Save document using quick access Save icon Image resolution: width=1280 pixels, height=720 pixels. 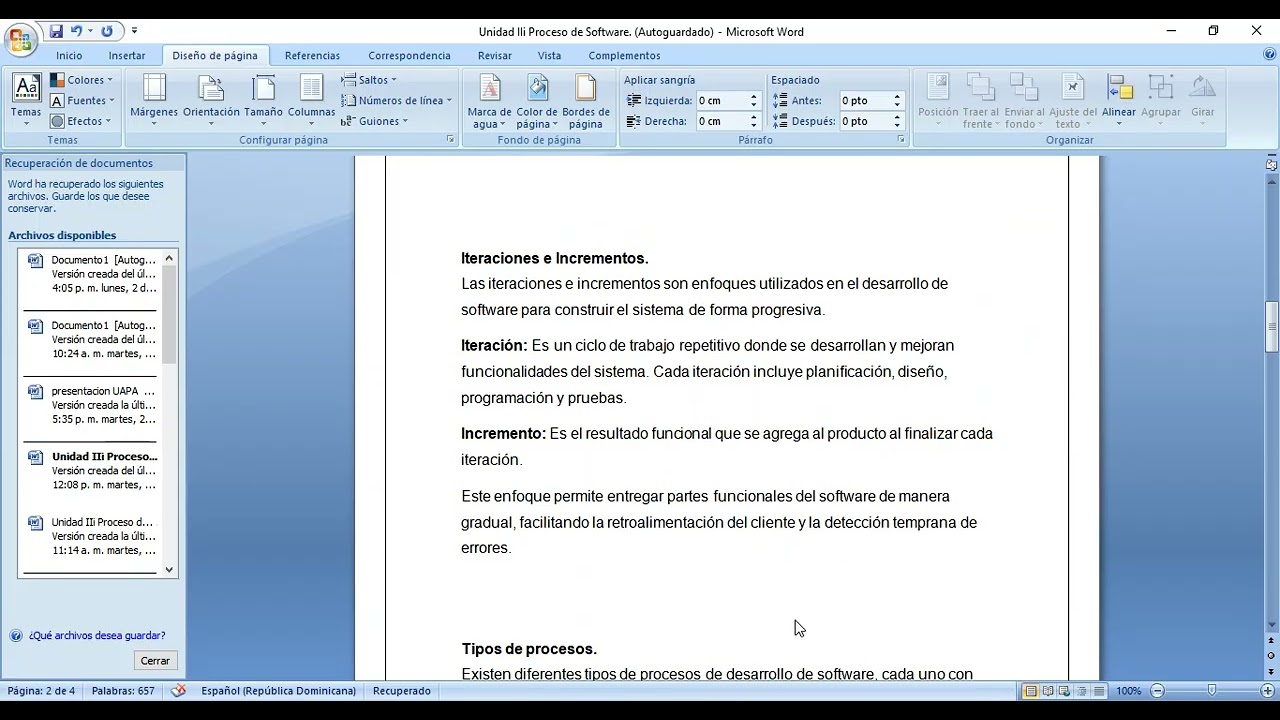pyautogui.click(x=56, y=31)
